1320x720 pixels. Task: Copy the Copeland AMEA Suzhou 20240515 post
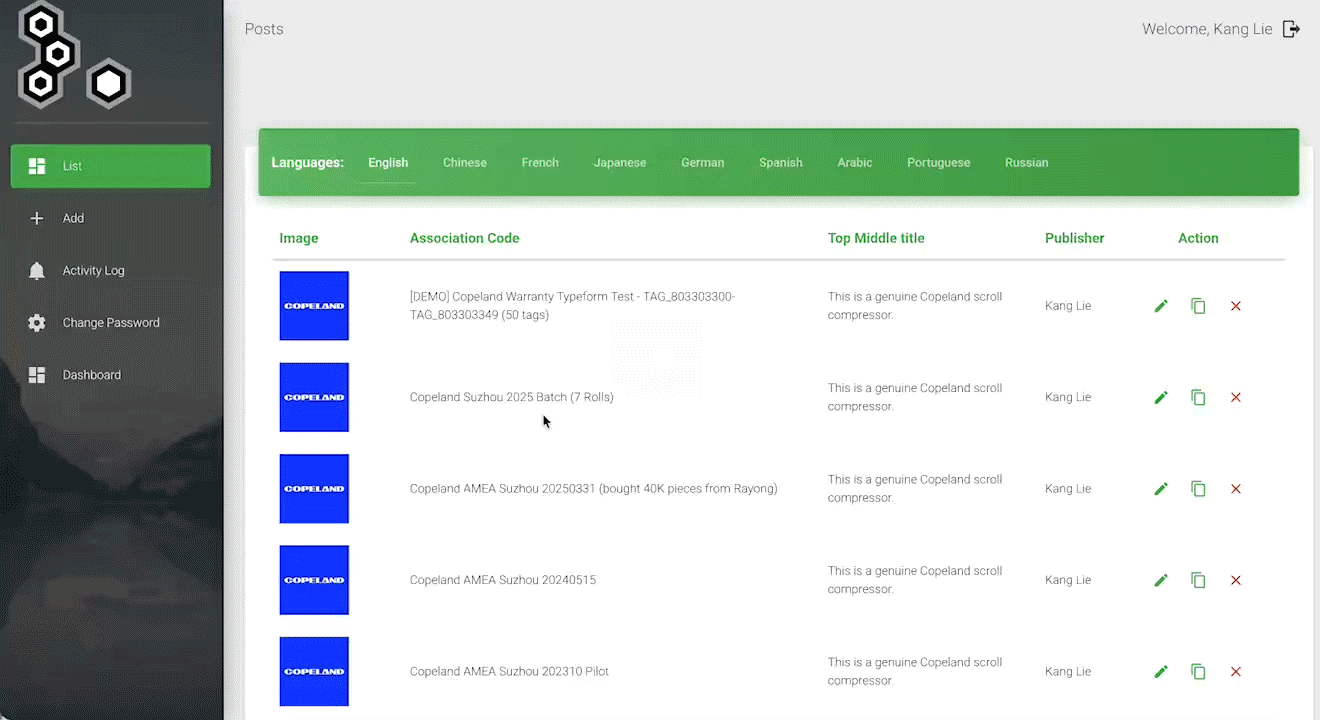coord(1198,580)
